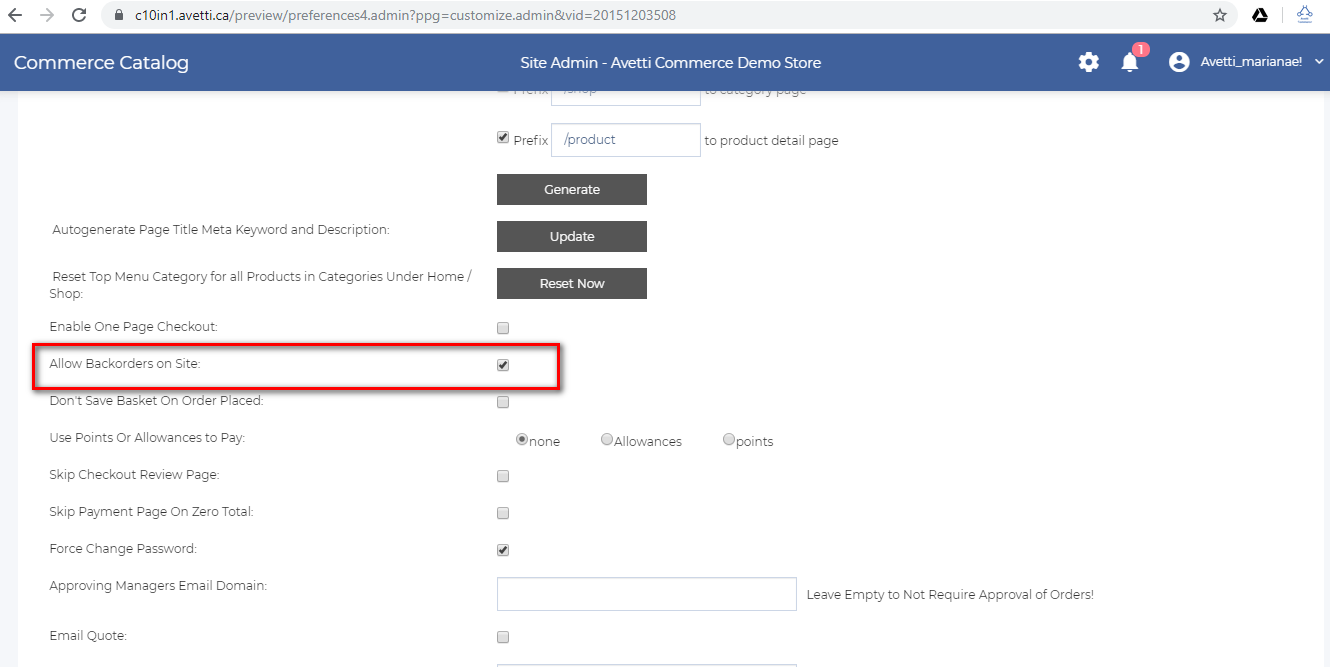
Task: Expand the Avetti_marianae! account menu arrow
Action: pos(1319,62)
